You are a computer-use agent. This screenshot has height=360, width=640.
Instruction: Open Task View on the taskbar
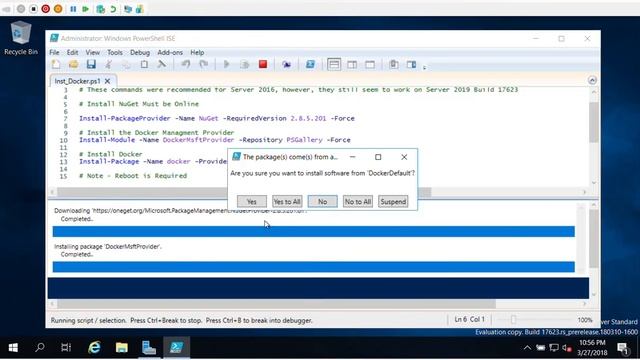[x=66, y=347]
